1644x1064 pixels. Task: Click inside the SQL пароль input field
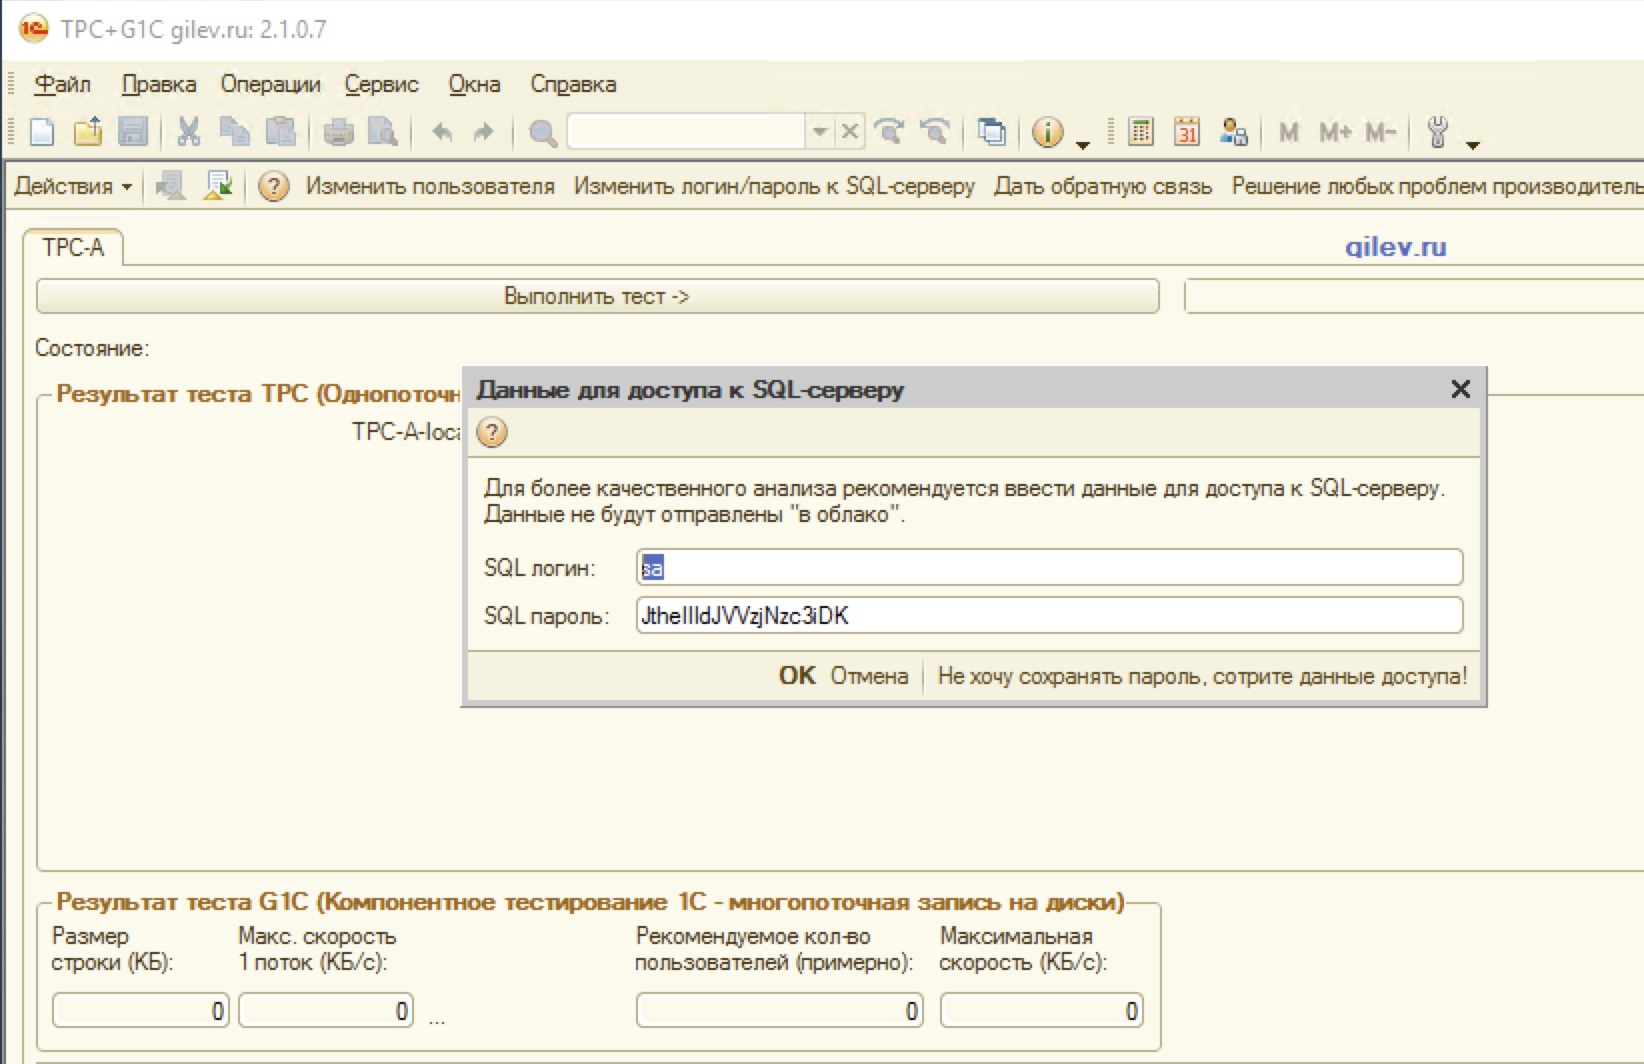(1049, 616)
